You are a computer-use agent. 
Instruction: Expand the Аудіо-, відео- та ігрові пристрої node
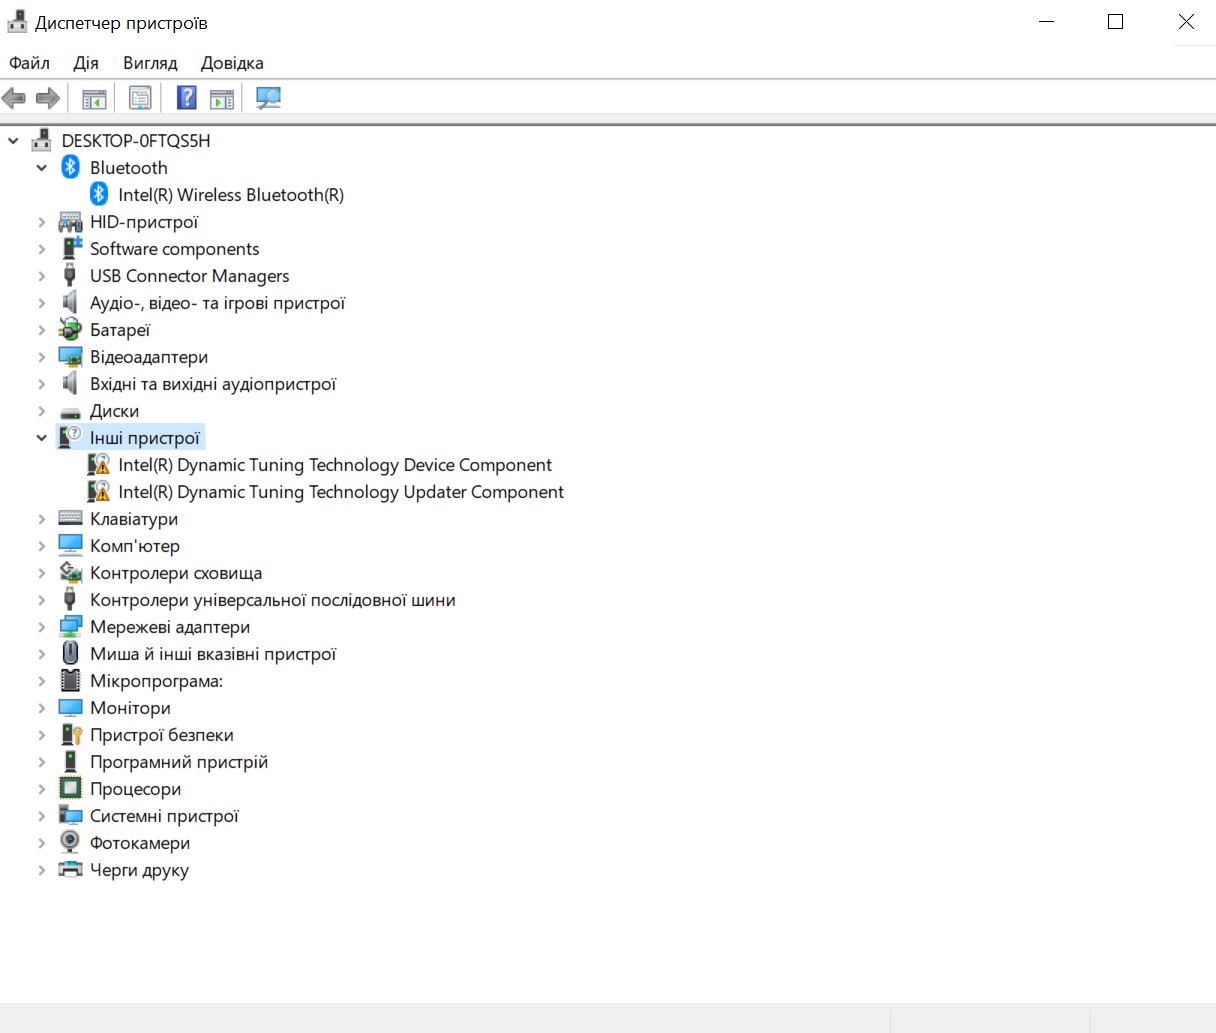click(x=42, y=303)
